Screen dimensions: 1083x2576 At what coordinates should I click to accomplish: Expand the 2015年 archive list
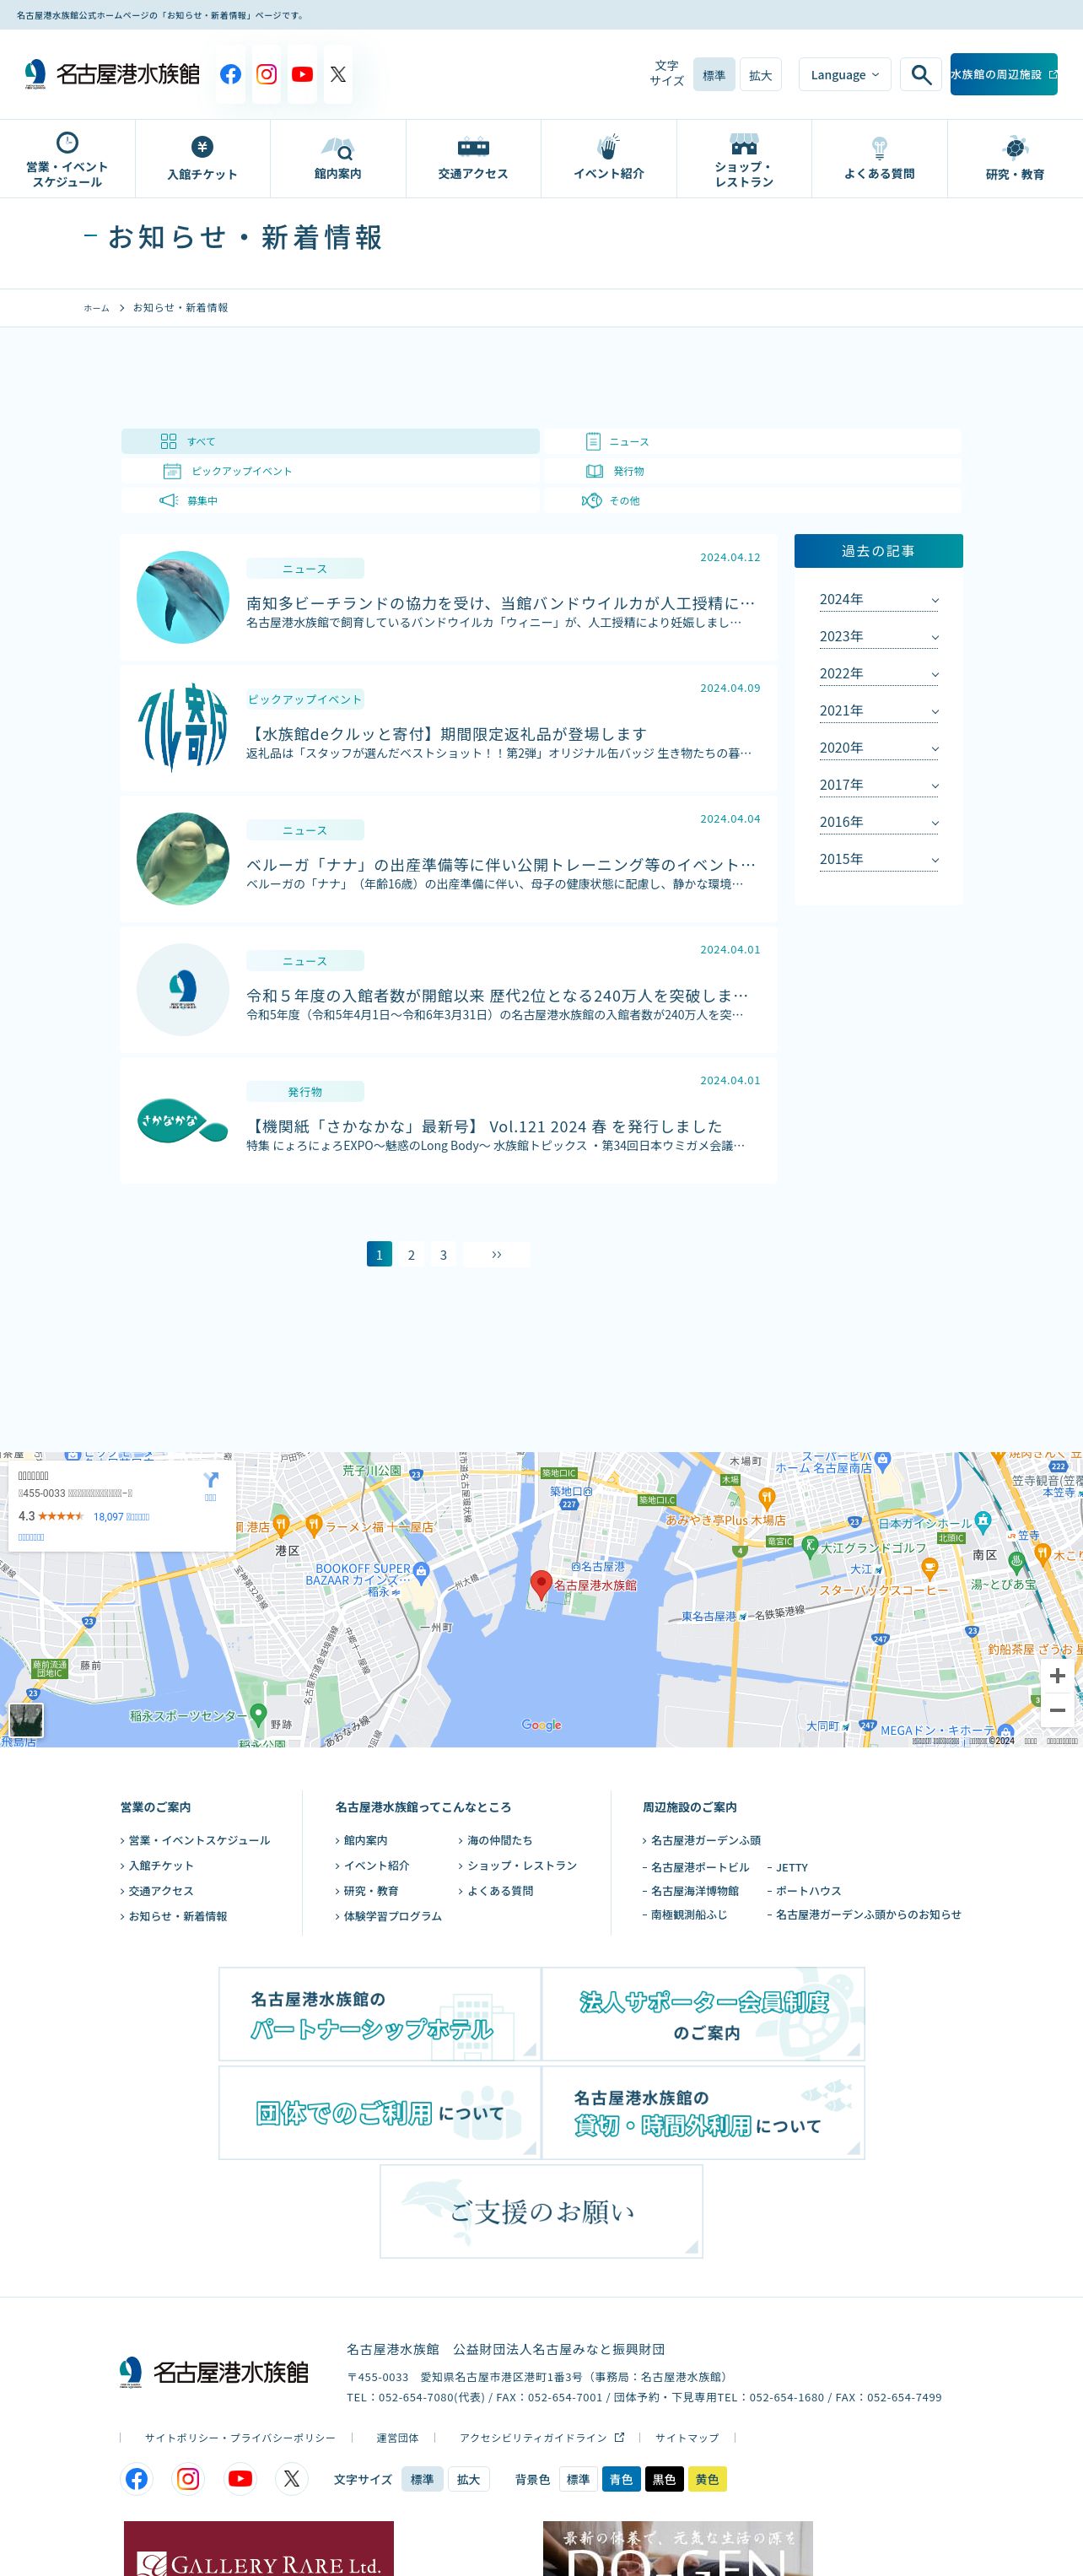pyautogui.click(x=879, y=859)
